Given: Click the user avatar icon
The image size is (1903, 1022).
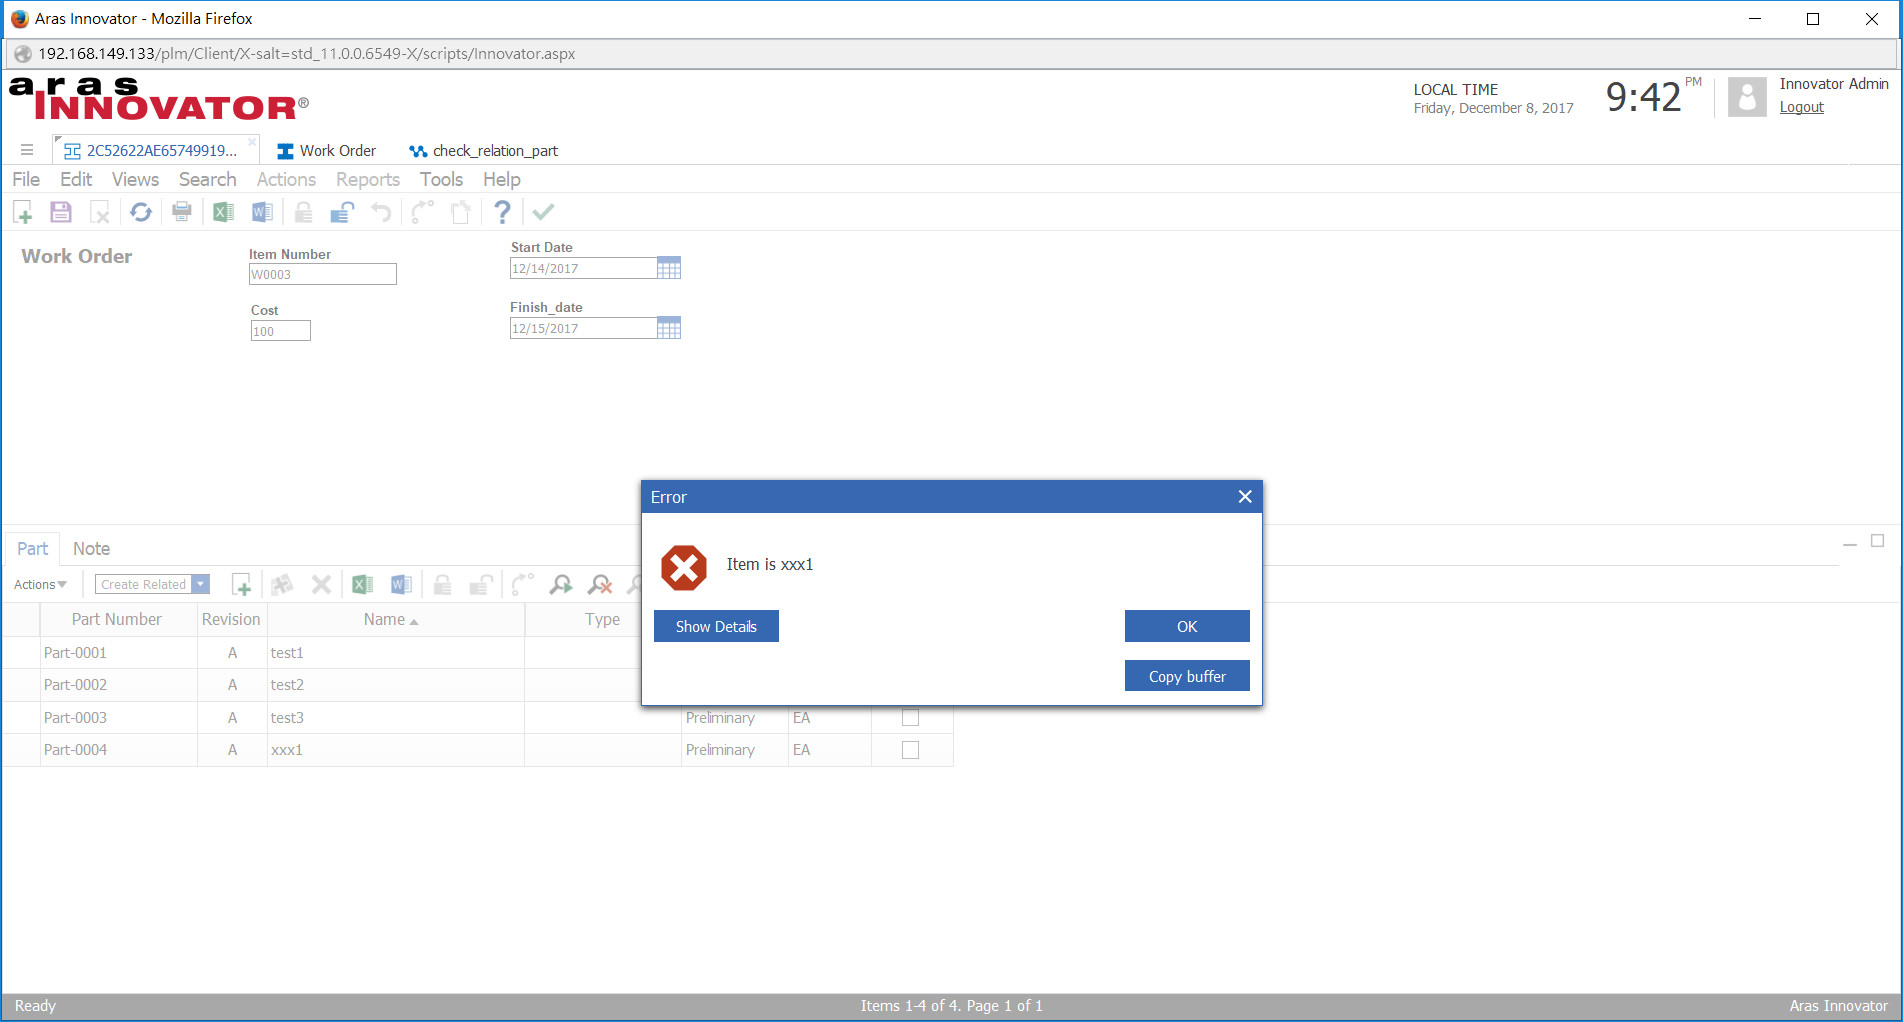Looking at the screenshot, I should pos(1747,97).
